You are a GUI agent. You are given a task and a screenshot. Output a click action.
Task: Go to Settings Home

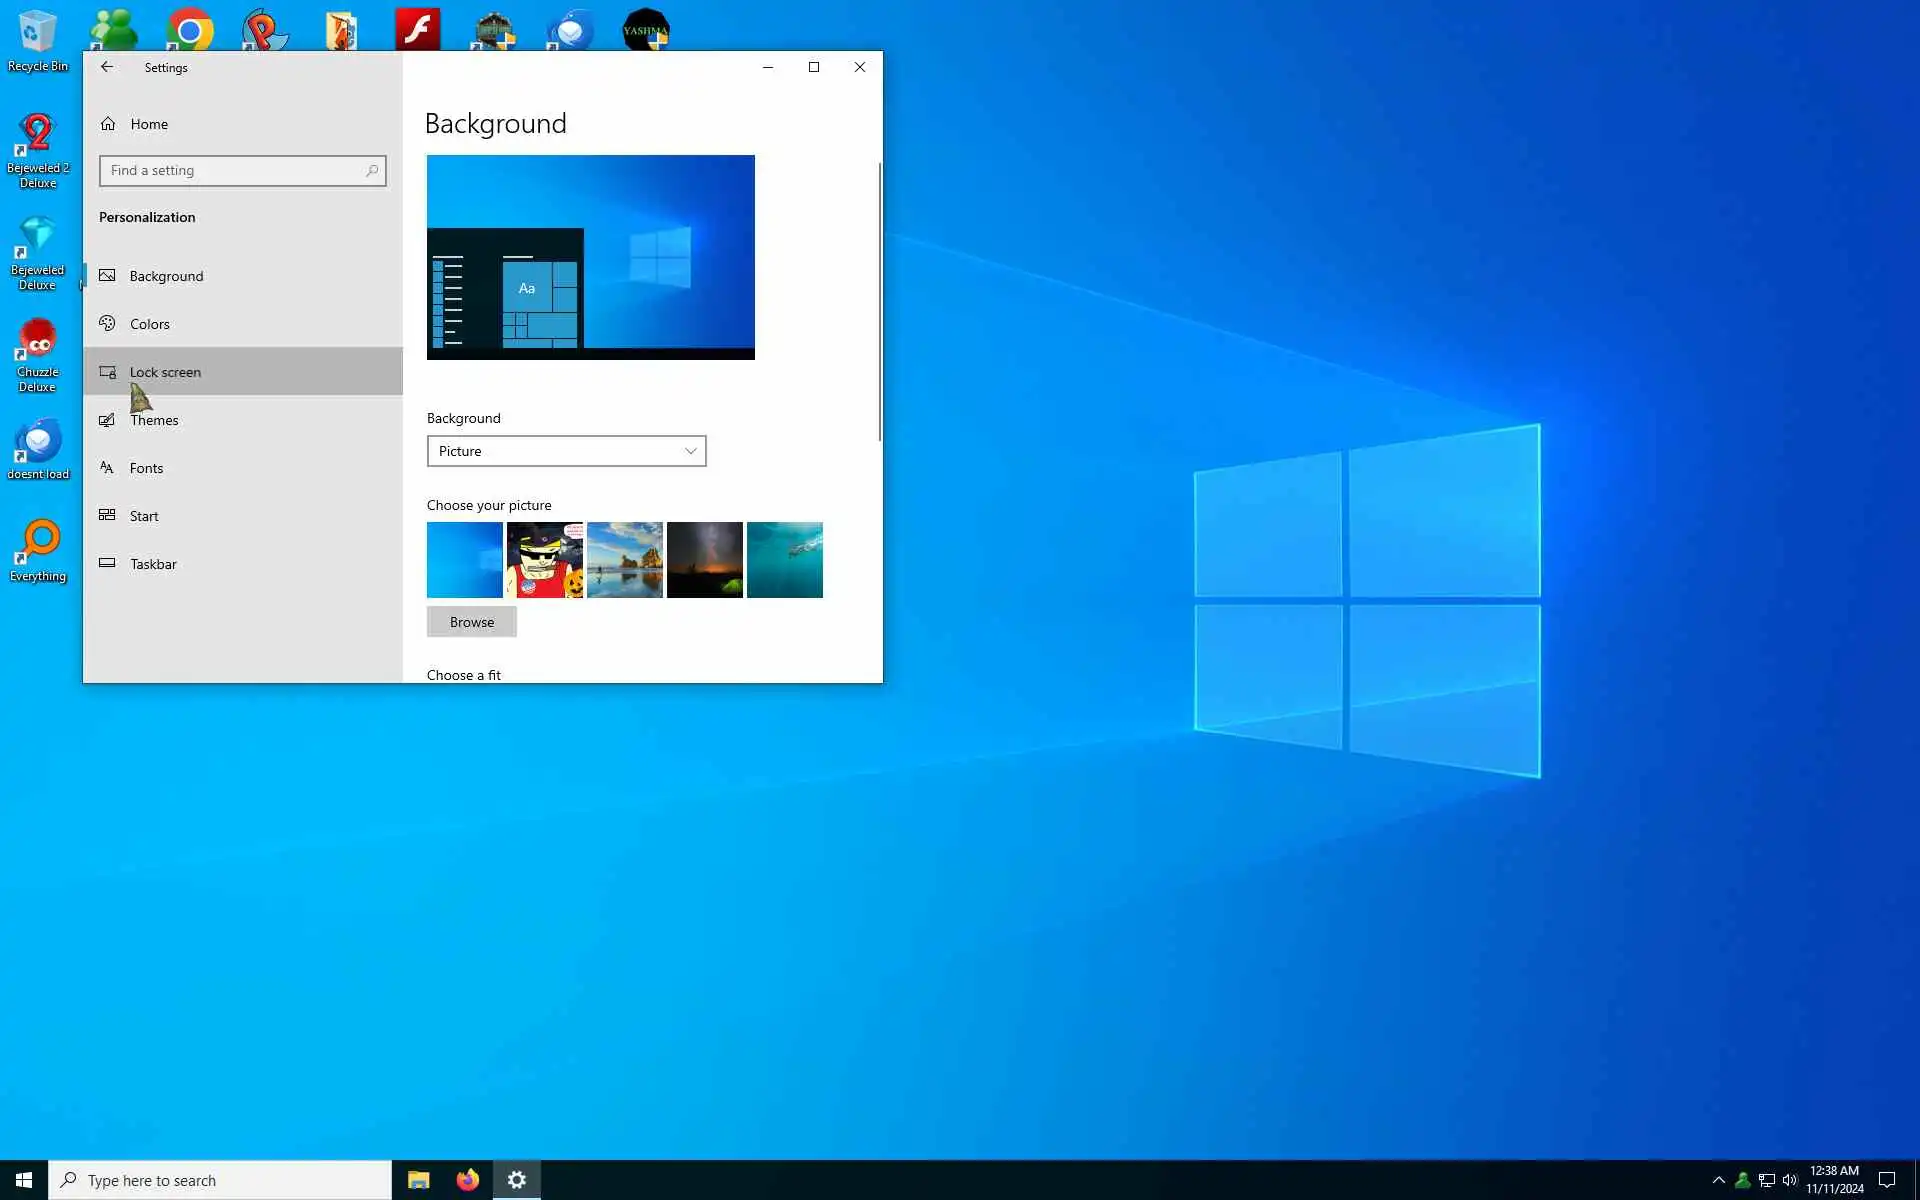148,124
